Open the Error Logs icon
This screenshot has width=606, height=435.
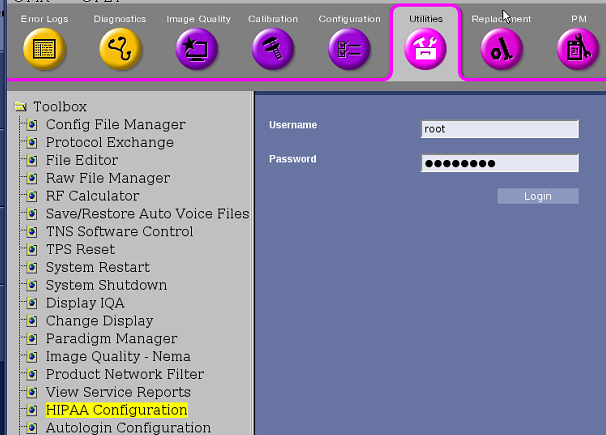[43, 50]
